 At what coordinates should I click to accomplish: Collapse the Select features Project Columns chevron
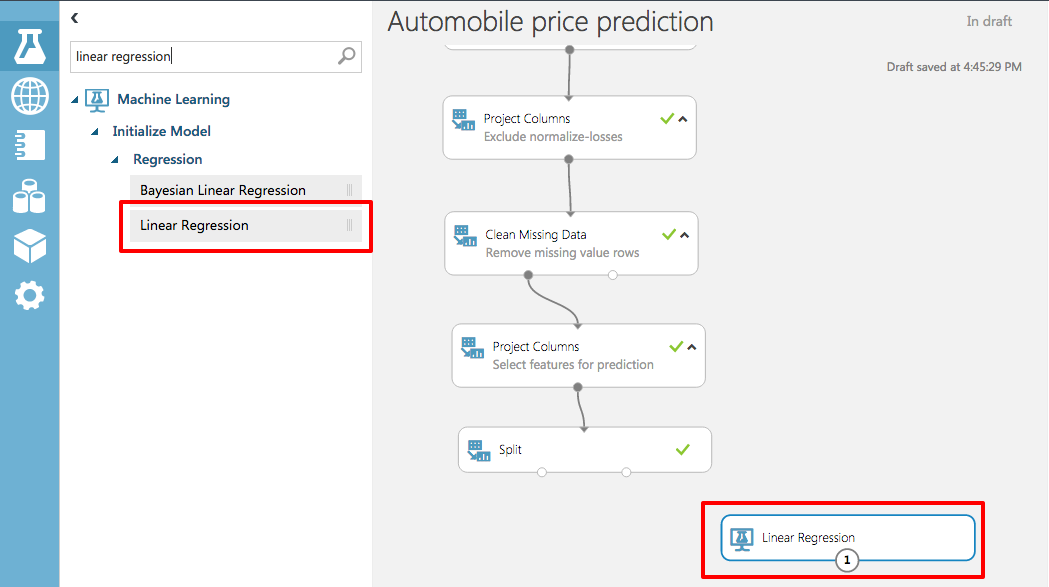click(x=692, y=347)
